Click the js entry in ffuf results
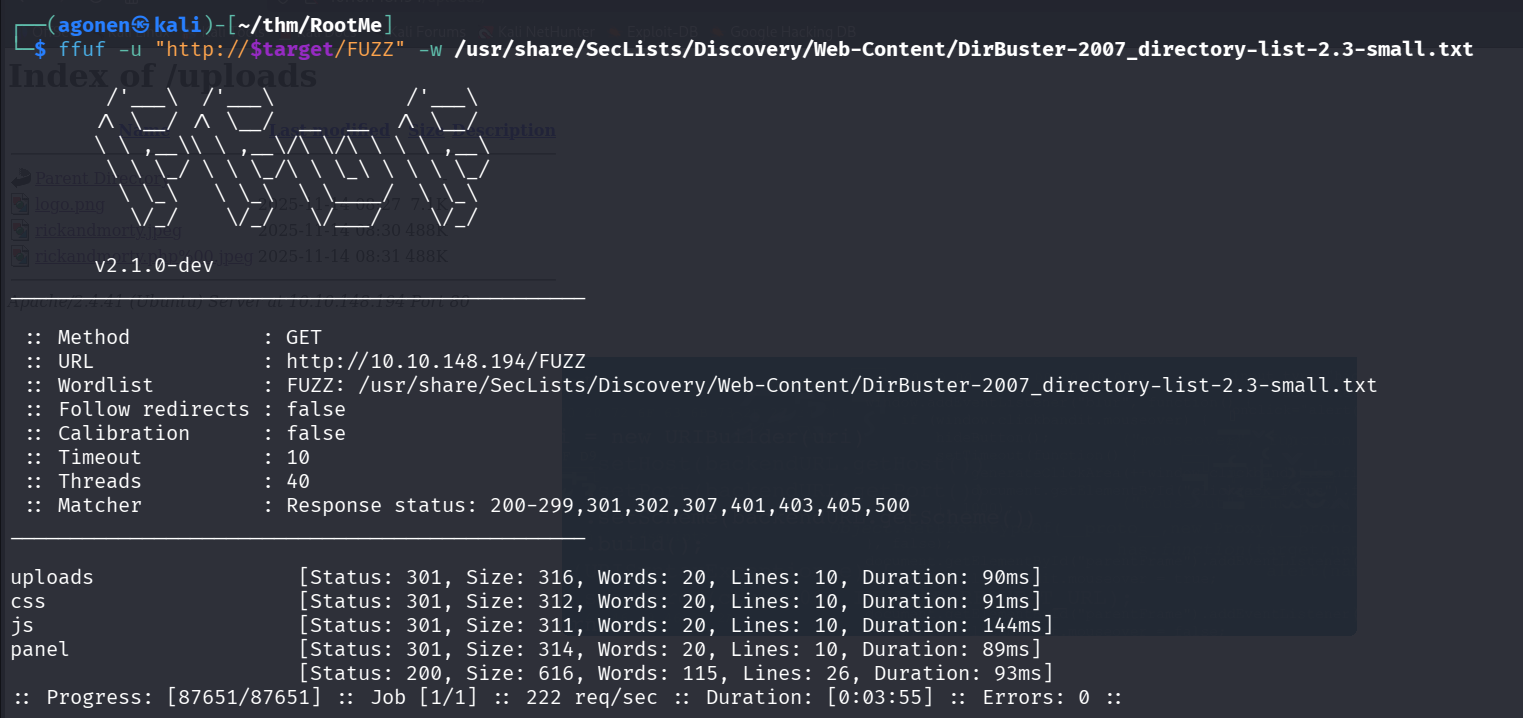Screen dimensions: 1523x718 [x=22, y=626]
